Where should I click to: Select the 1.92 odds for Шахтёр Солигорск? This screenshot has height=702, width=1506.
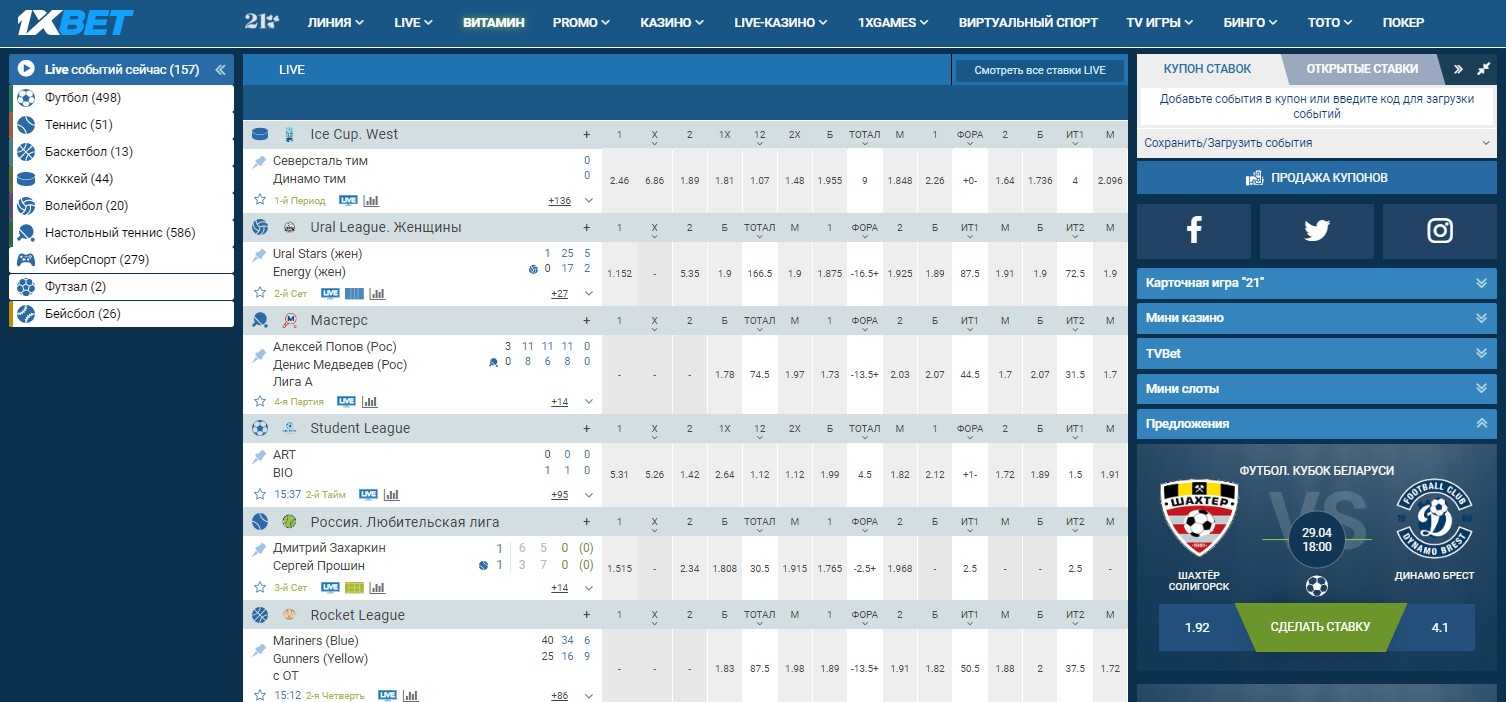[1197, 628]
